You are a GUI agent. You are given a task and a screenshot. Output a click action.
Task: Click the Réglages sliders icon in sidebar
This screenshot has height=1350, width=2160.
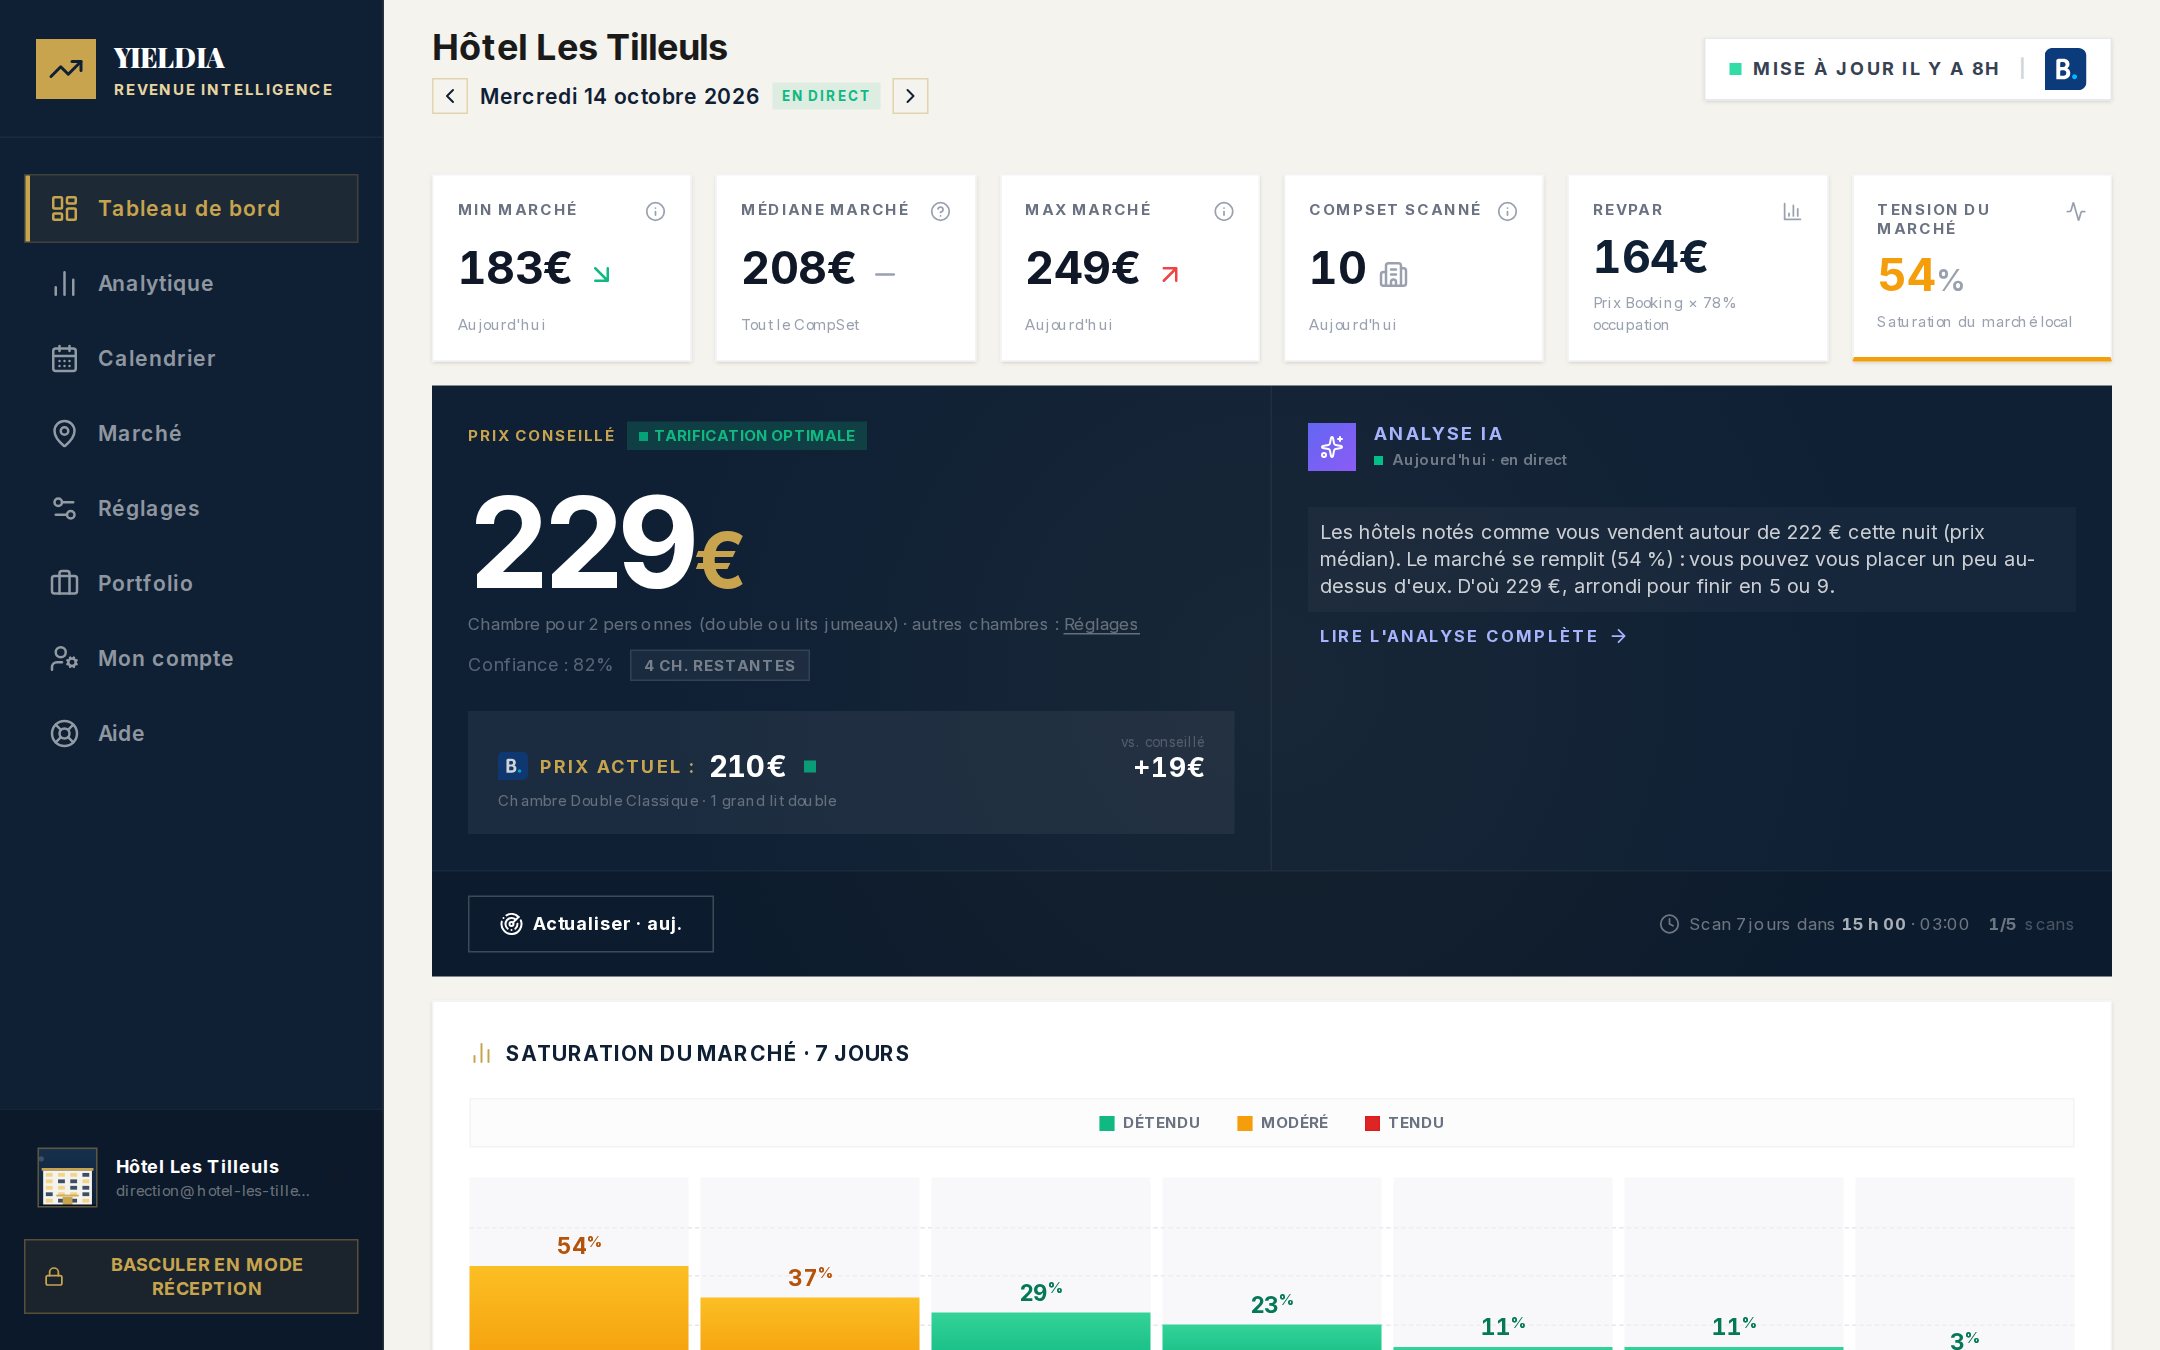(x=64, y=508)
